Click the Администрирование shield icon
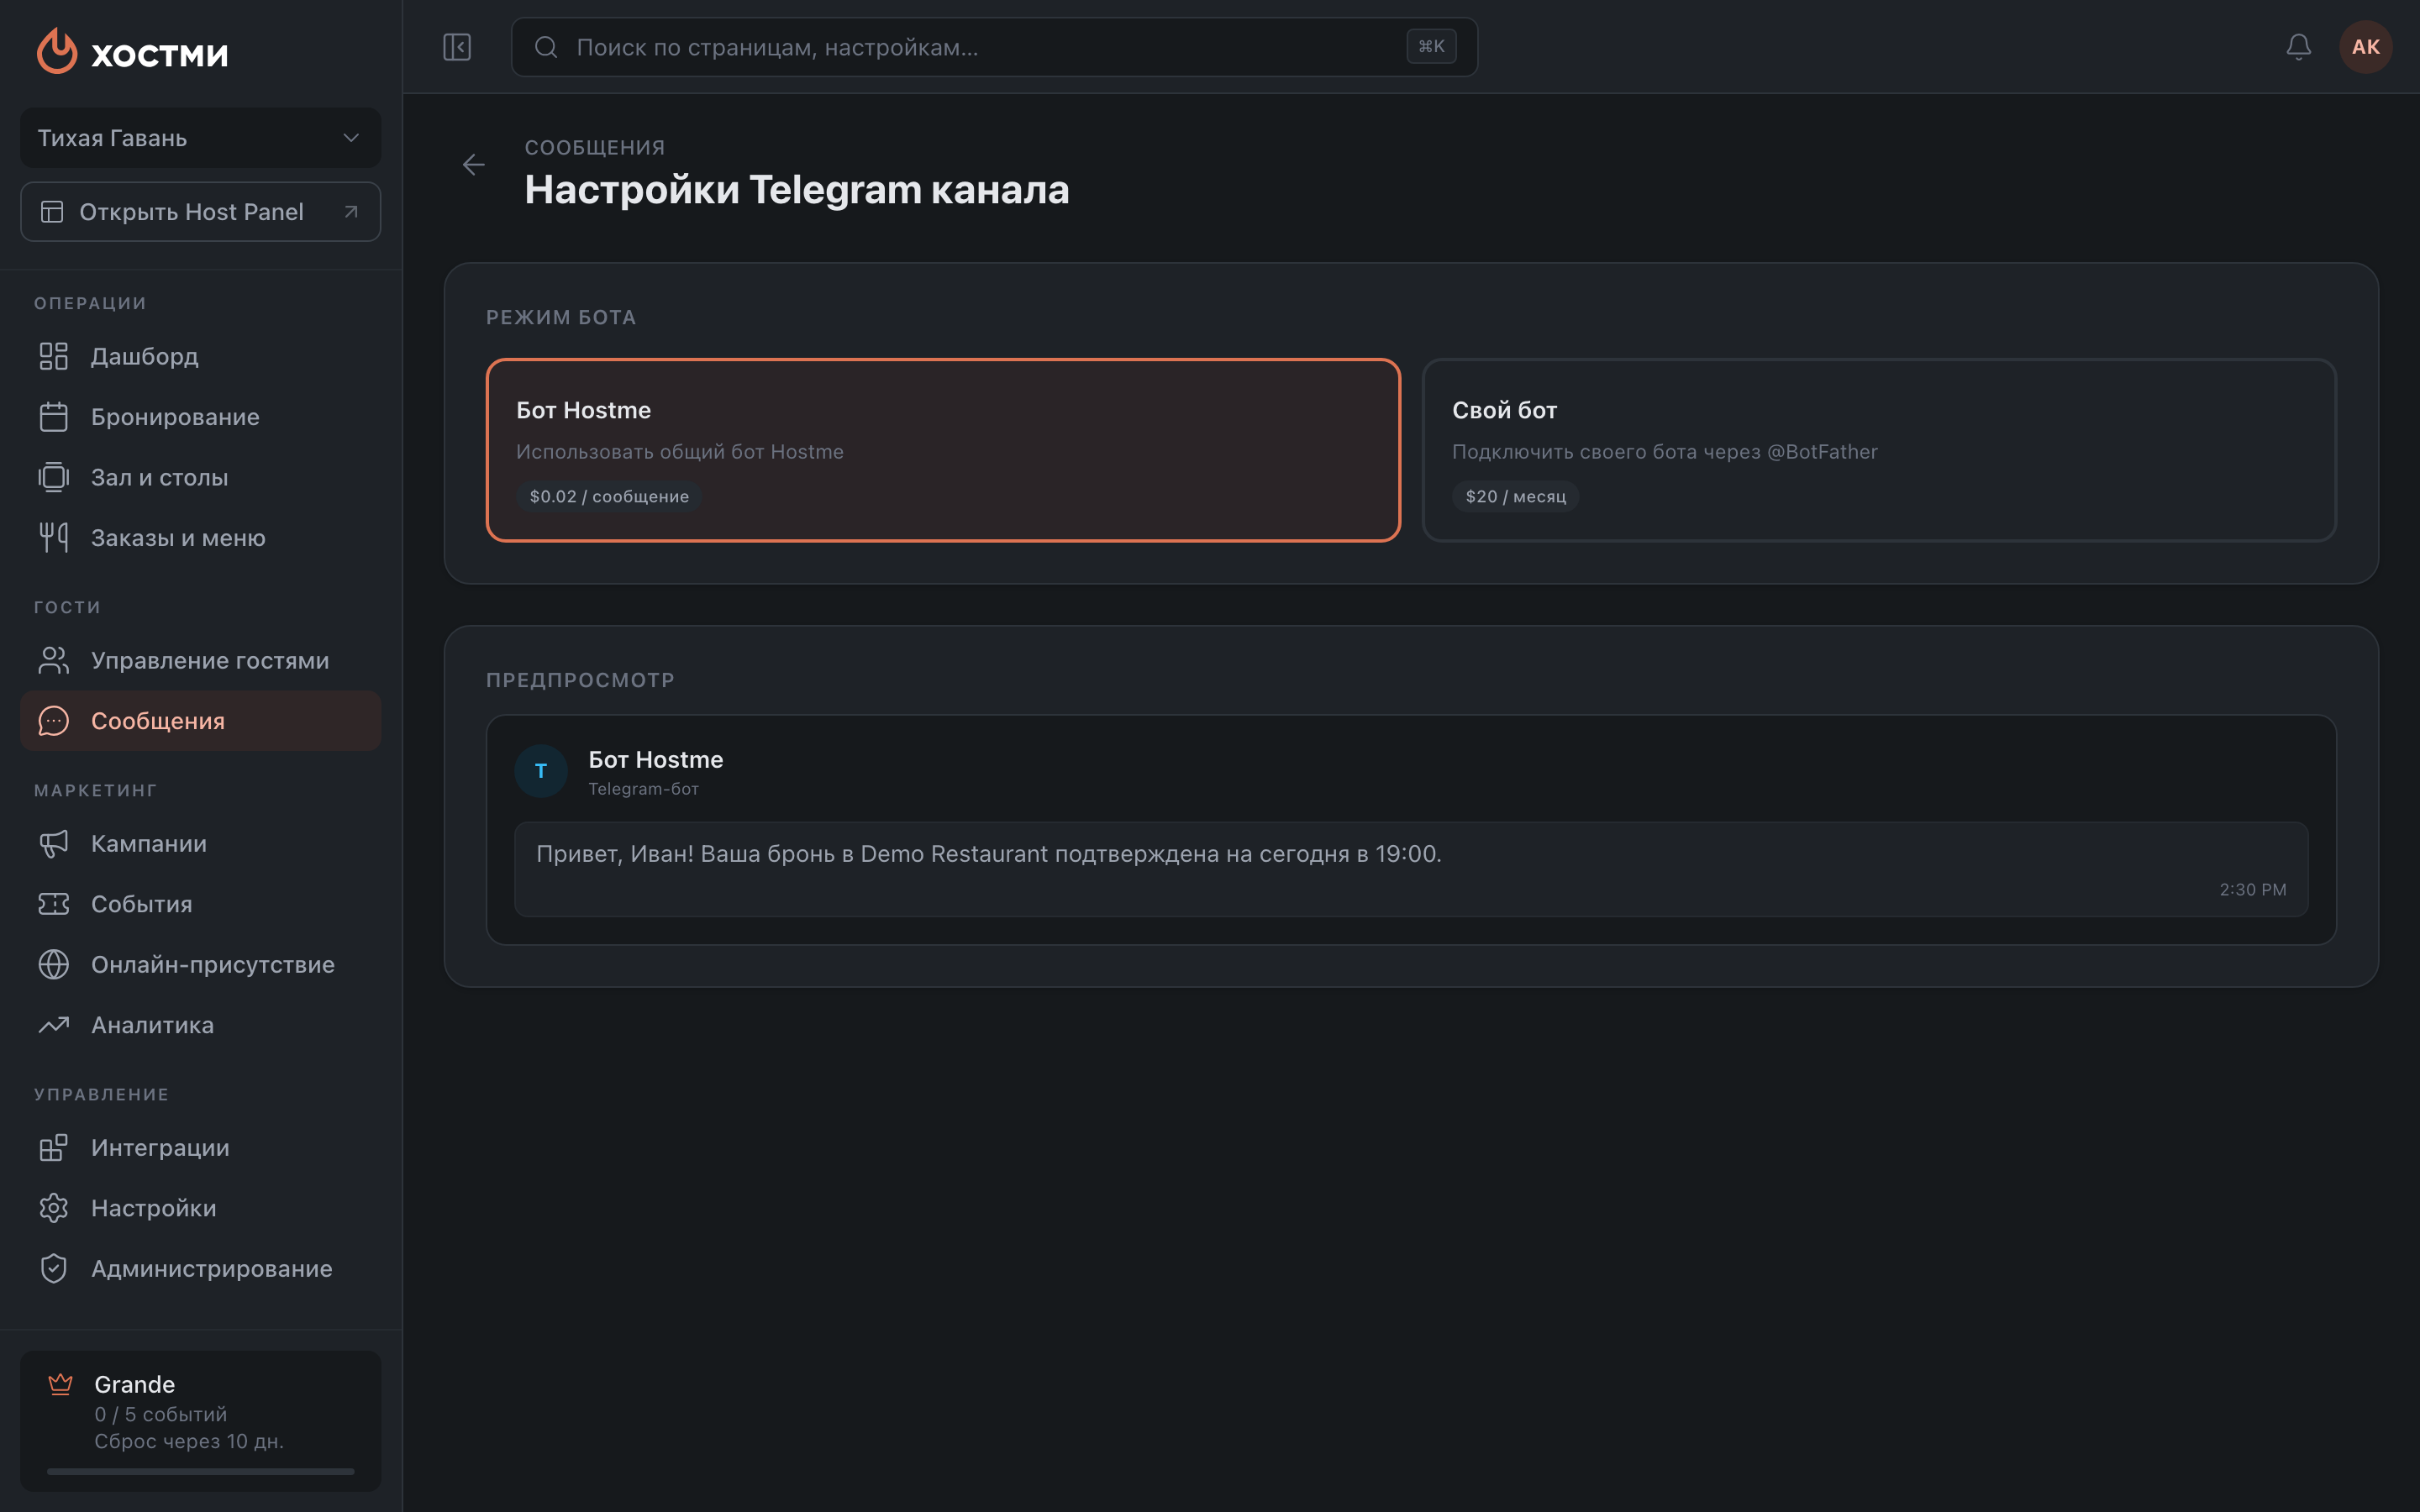 pos(54,1268)
